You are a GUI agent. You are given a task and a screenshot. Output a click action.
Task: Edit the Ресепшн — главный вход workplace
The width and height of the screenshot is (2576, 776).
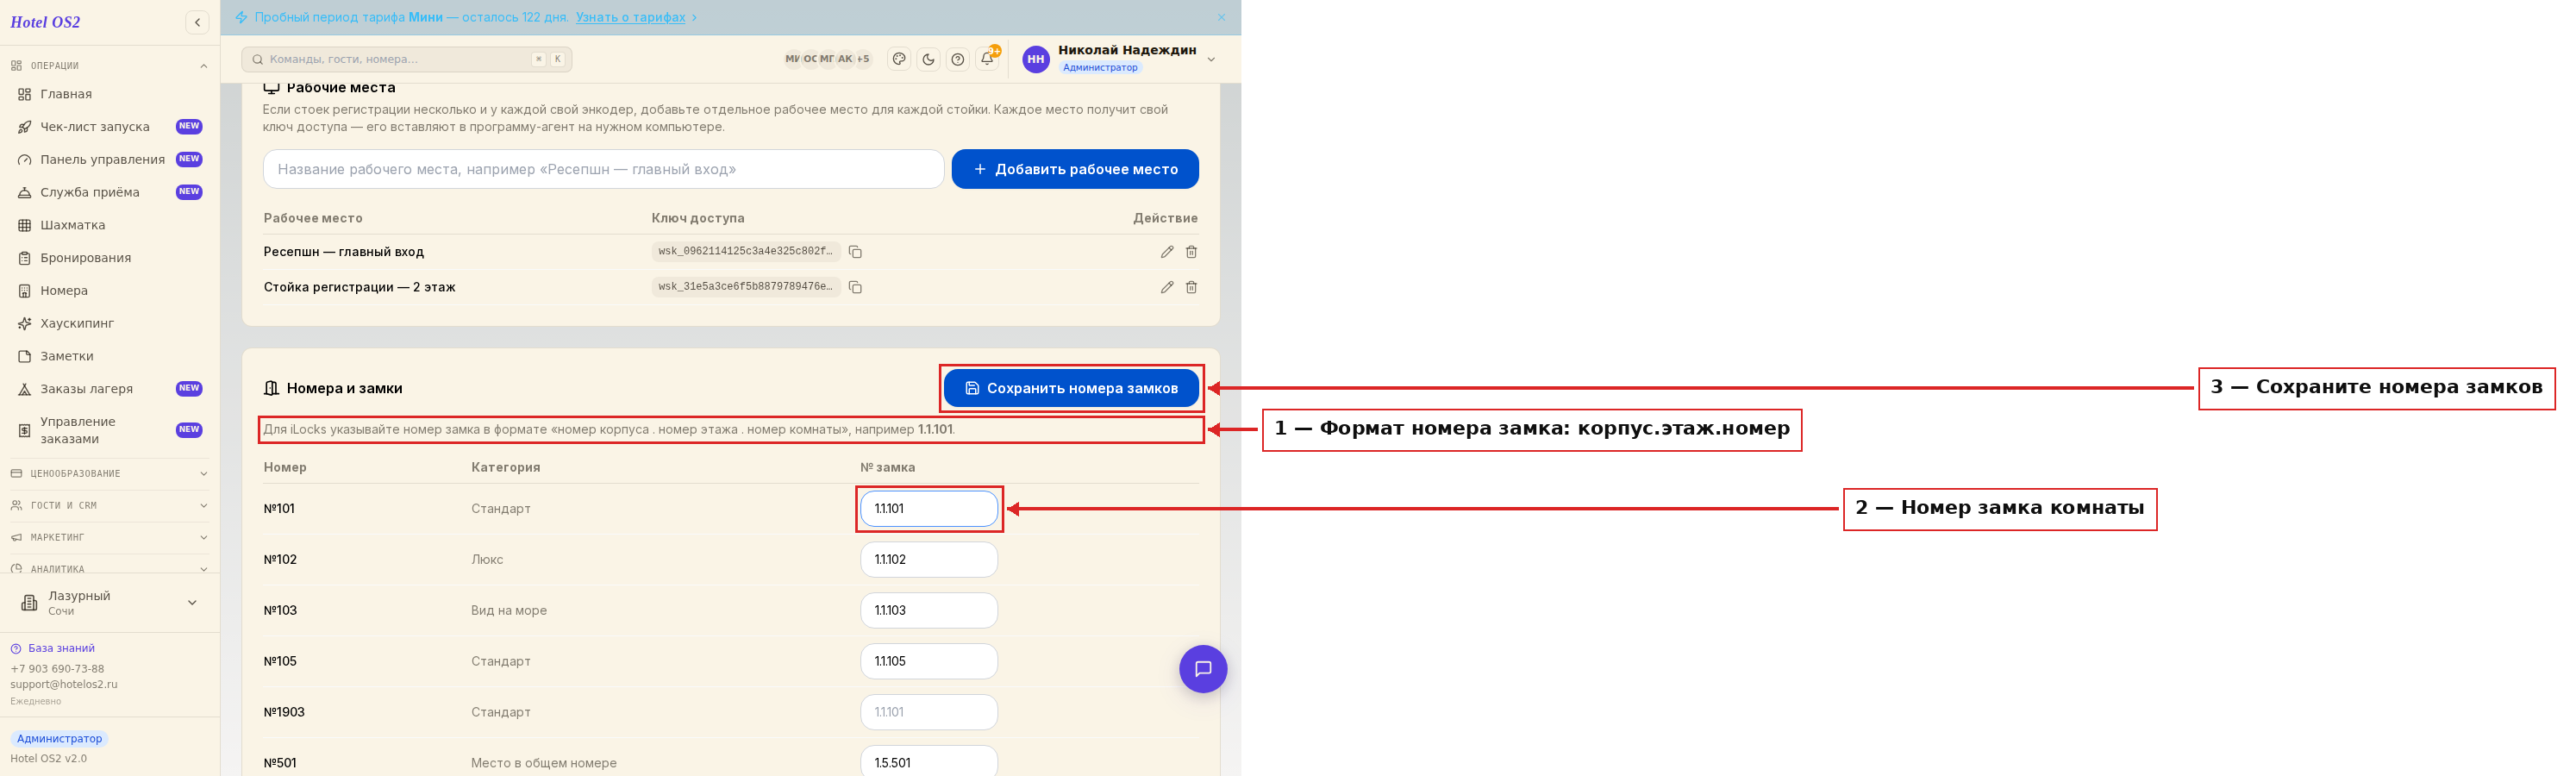point(1167,252)
